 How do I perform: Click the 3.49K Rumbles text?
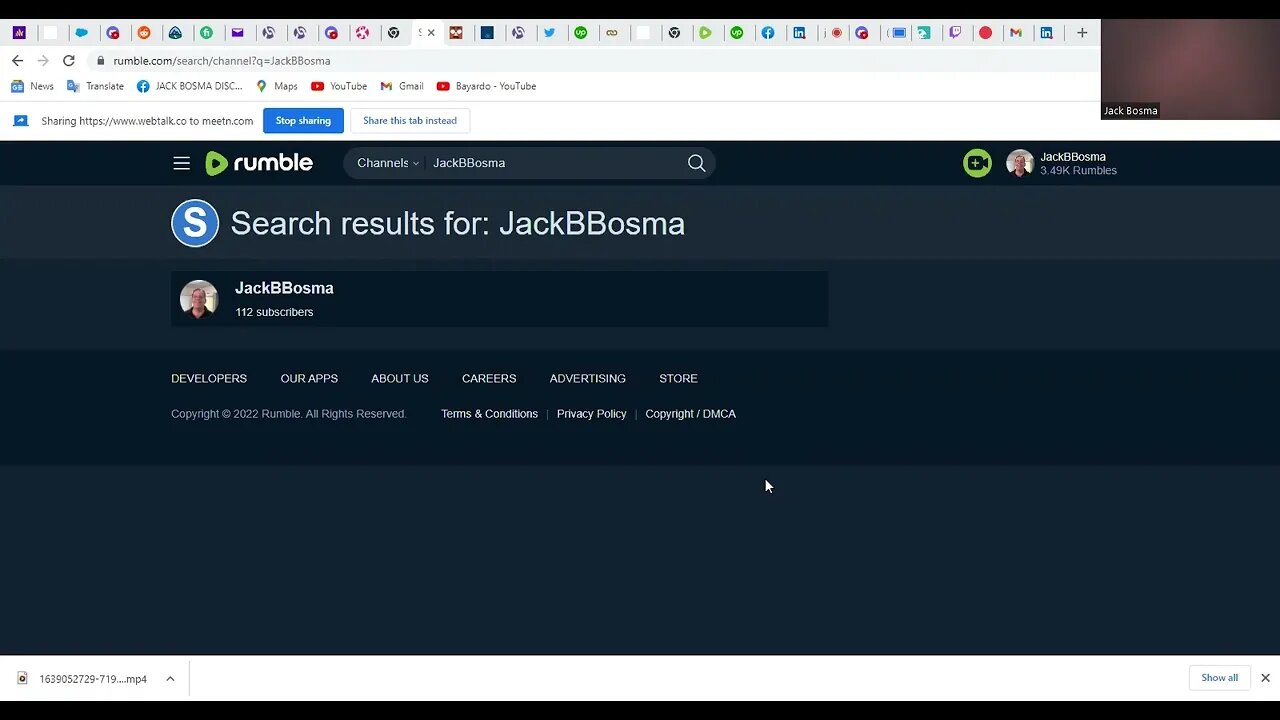pos(1078,171)
